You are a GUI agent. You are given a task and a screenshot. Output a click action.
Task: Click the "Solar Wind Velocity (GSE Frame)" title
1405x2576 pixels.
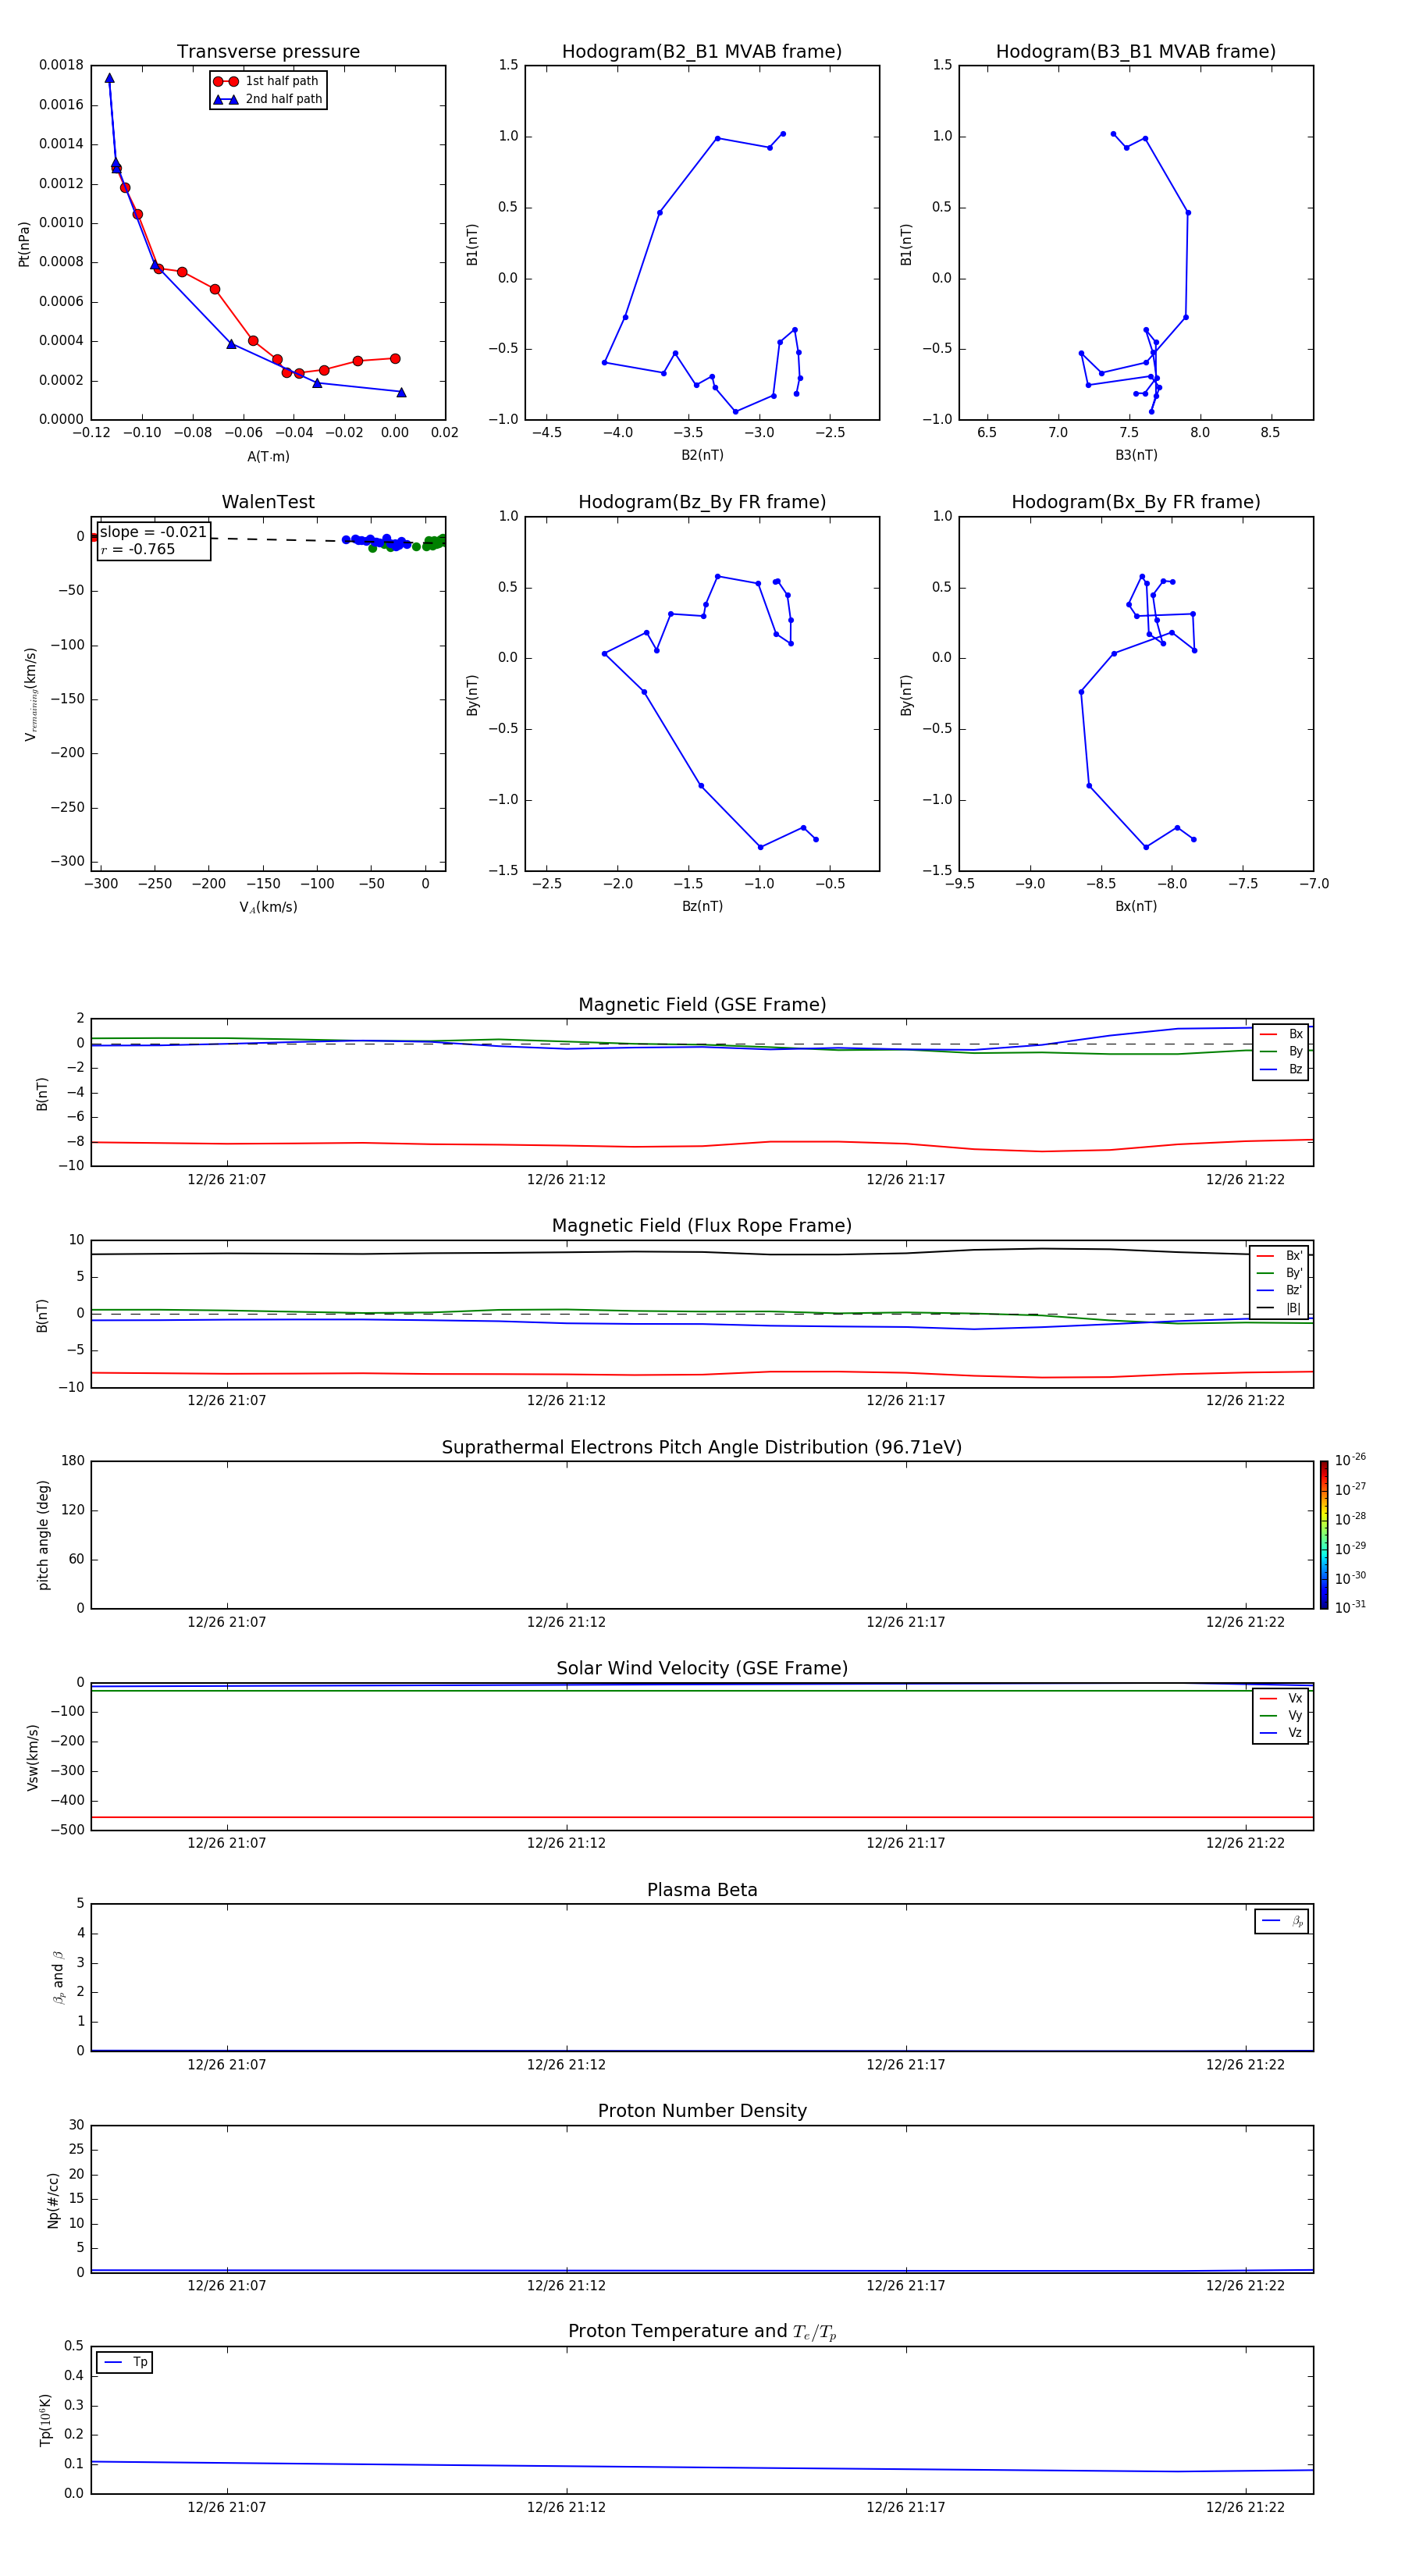(x=702, y=1669)
